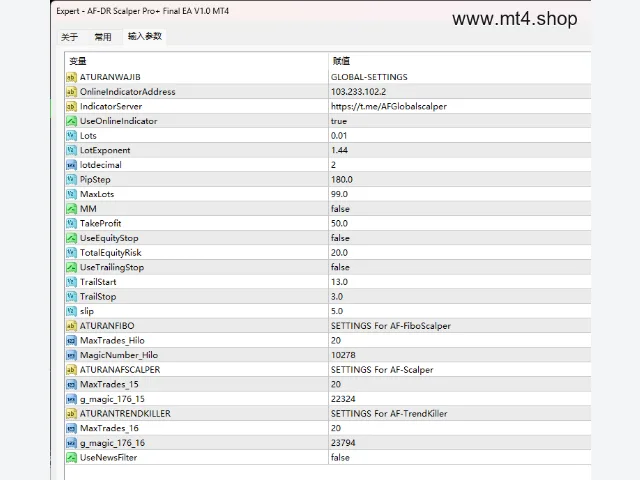This screenshot has height=480, width=640.
Task: Click the integer icon beside MaxTrades_16
Action: point(71,428)
